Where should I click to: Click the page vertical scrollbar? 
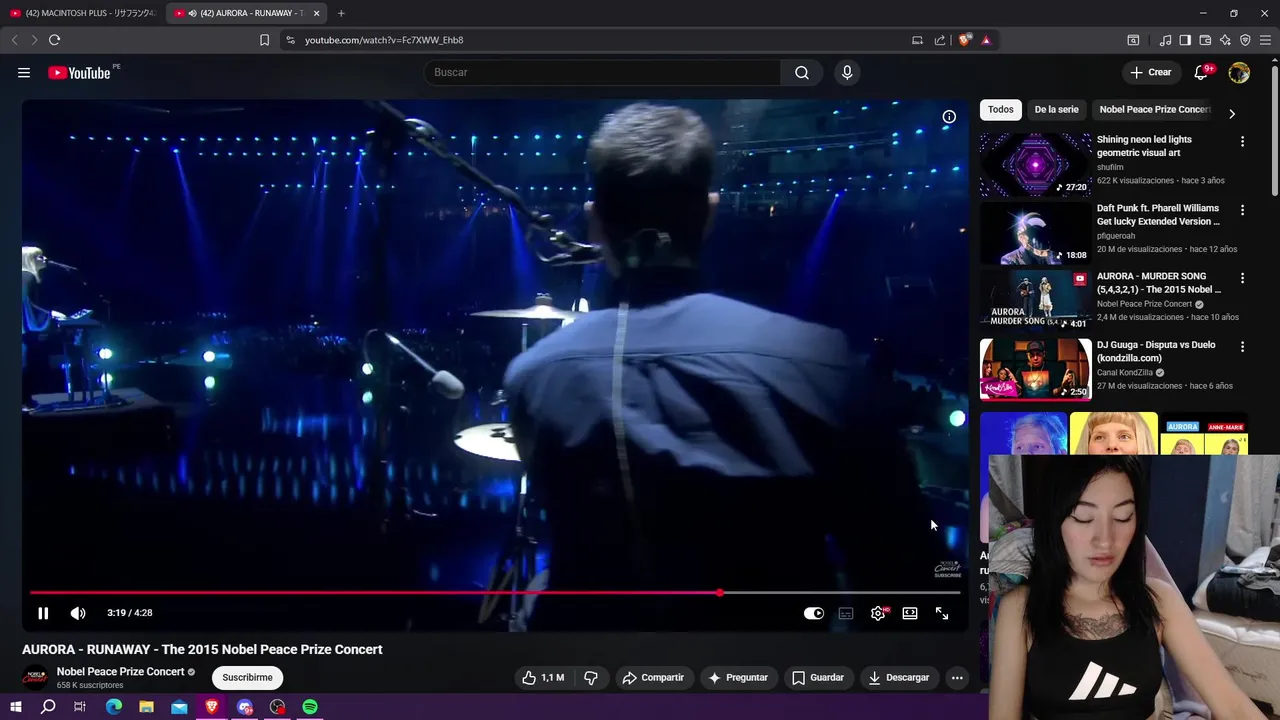point(1275,130)
